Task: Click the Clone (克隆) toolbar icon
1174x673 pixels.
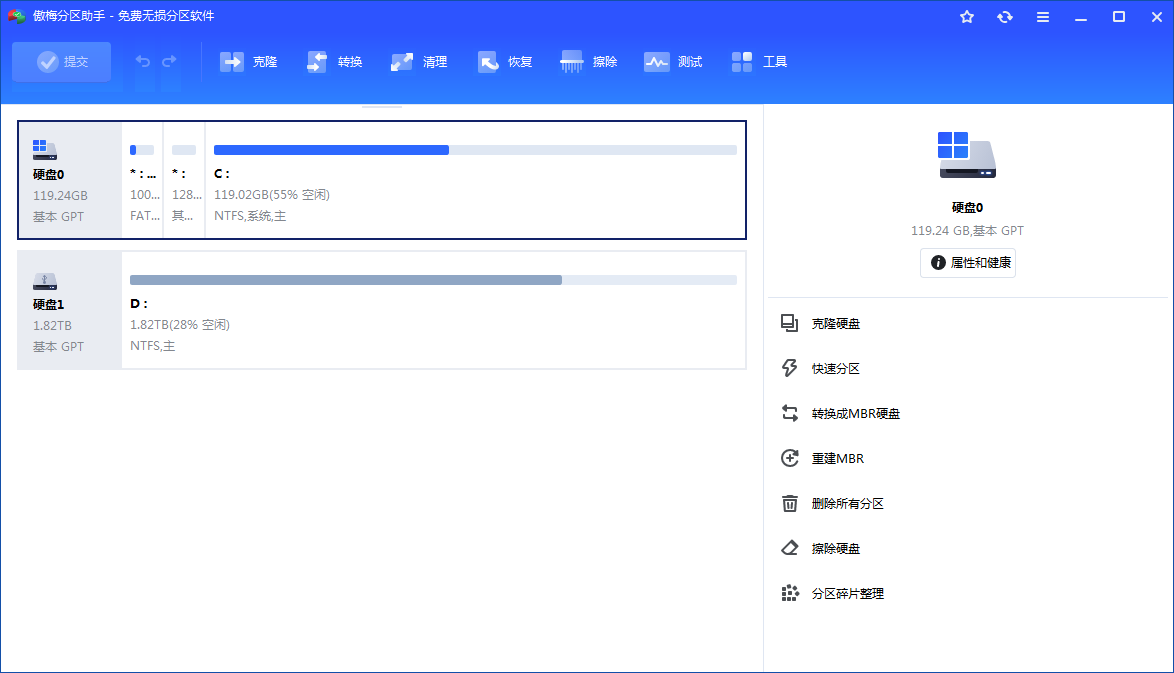Action: [x=233, y=62]
